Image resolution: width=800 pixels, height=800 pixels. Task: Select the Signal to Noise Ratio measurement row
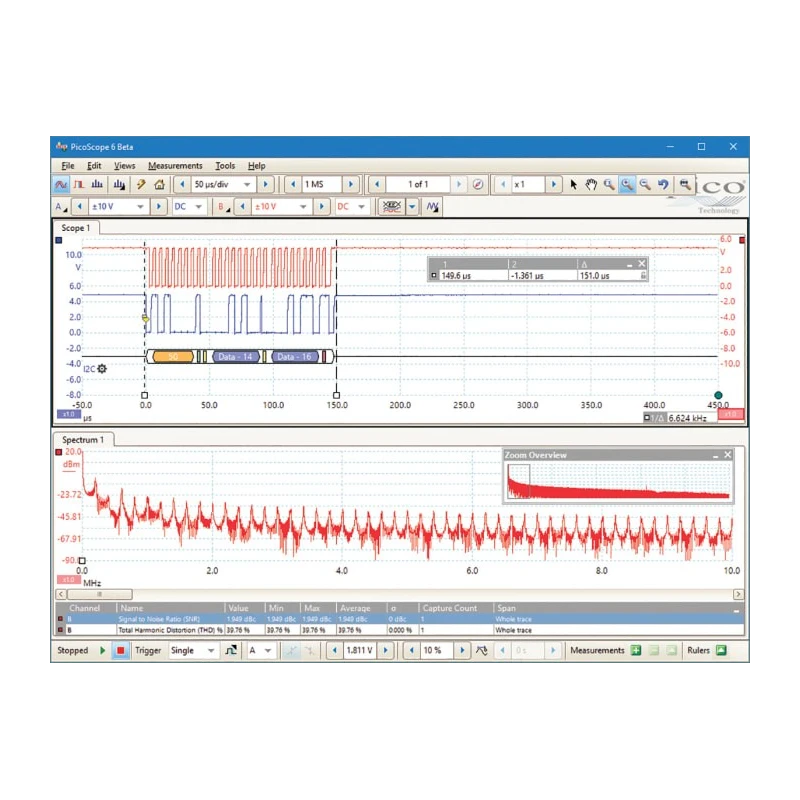399,619
